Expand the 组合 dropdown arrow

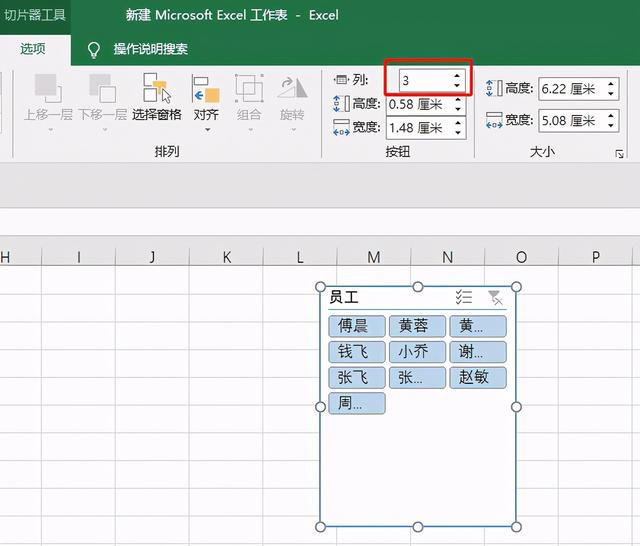(x=250, y=130)
